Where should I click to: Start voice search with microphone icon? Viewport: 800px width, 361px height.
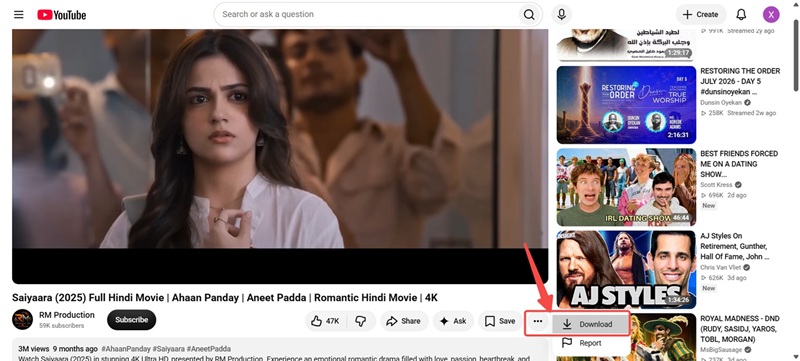click(x=561, y=14)
